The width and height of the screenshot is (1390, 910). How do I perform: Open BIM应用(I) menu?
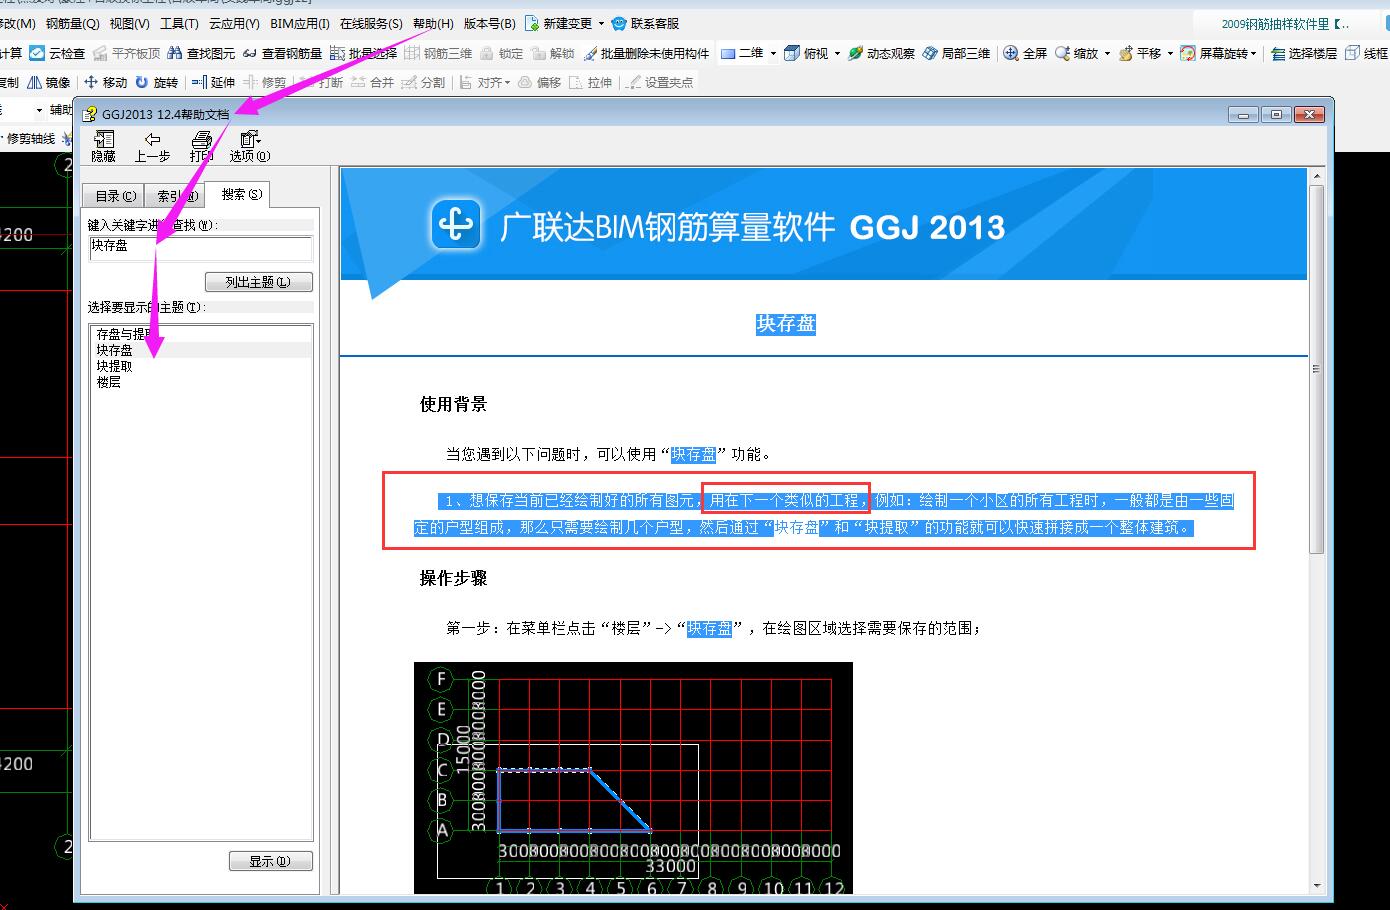pos(300,23)
